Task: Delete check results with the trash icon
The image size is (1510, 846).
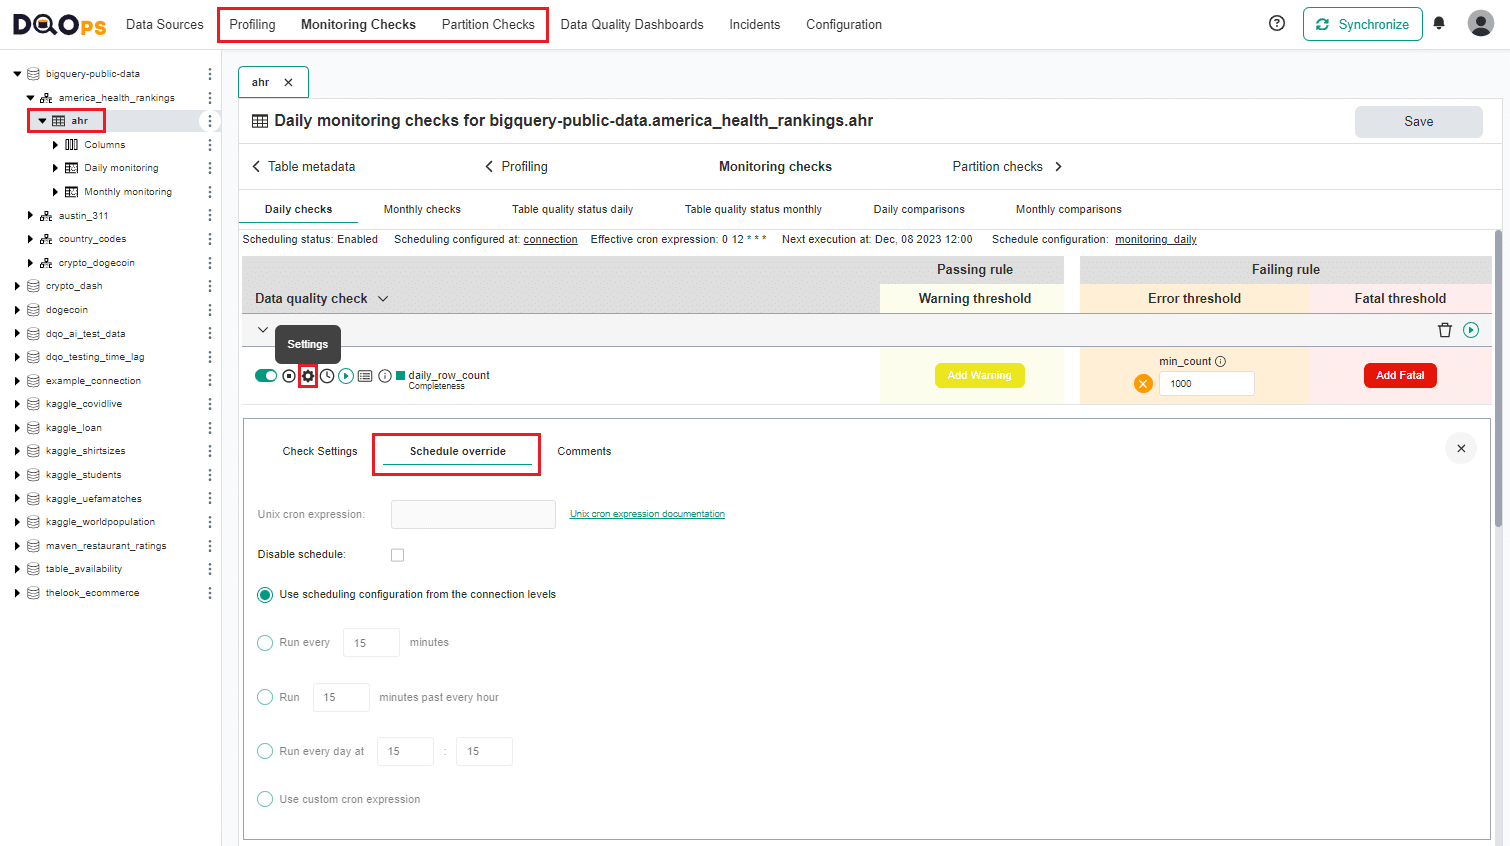Action: (1444, 330)
